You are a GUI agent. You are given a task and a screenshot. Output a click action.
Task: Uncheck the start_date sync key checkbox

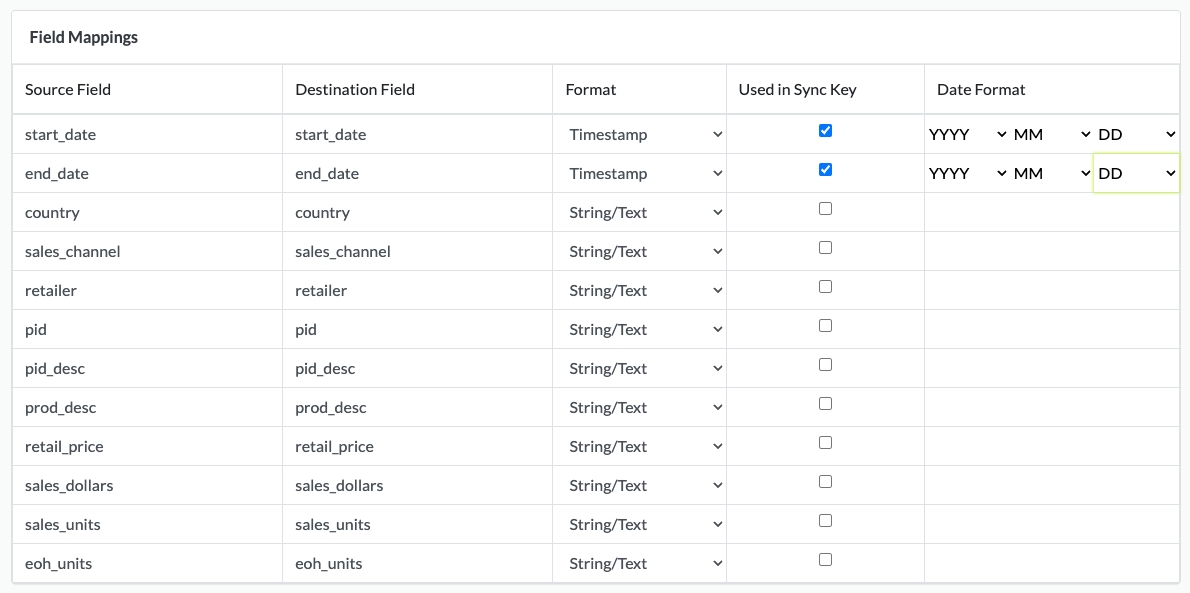pyautogui.click(x=825, y=131)
